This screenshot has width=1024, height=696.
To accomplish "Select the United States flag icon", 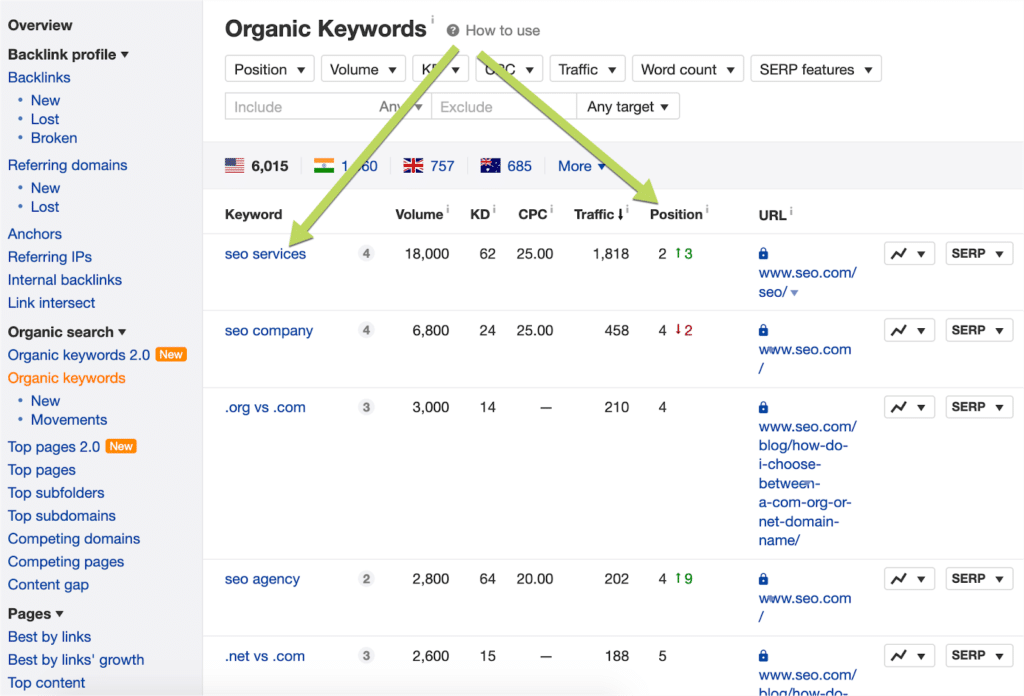I will 234,166.
